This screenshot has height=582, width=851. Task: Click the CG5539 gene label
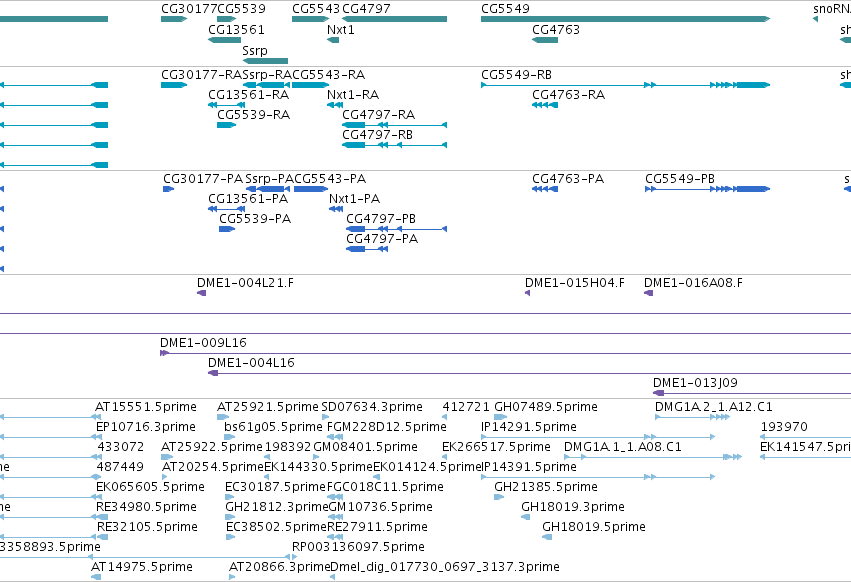(x=242, y=9)
